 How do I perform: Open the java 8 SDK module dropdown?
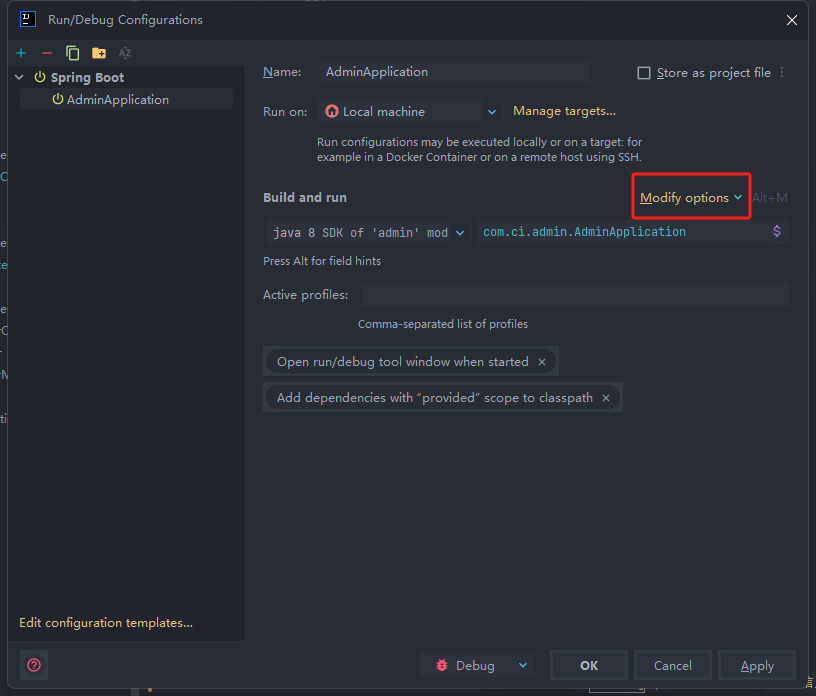[460, 232]
